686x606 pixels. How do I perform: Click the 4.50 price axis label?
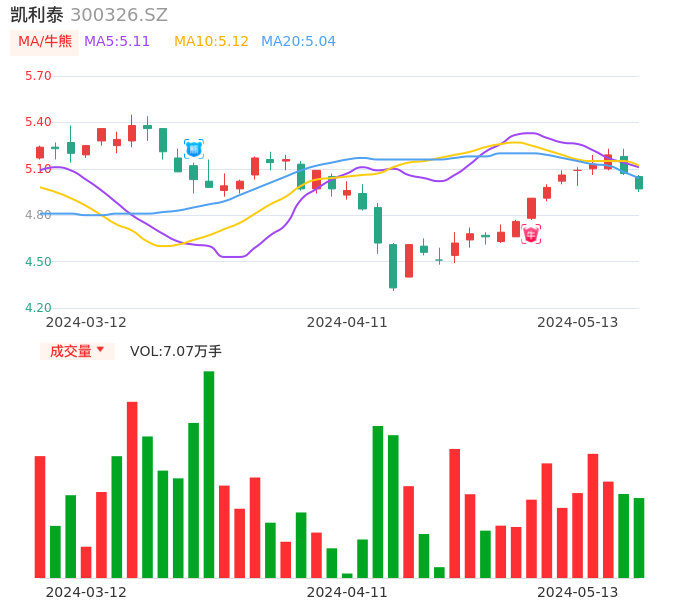(38, 262)
